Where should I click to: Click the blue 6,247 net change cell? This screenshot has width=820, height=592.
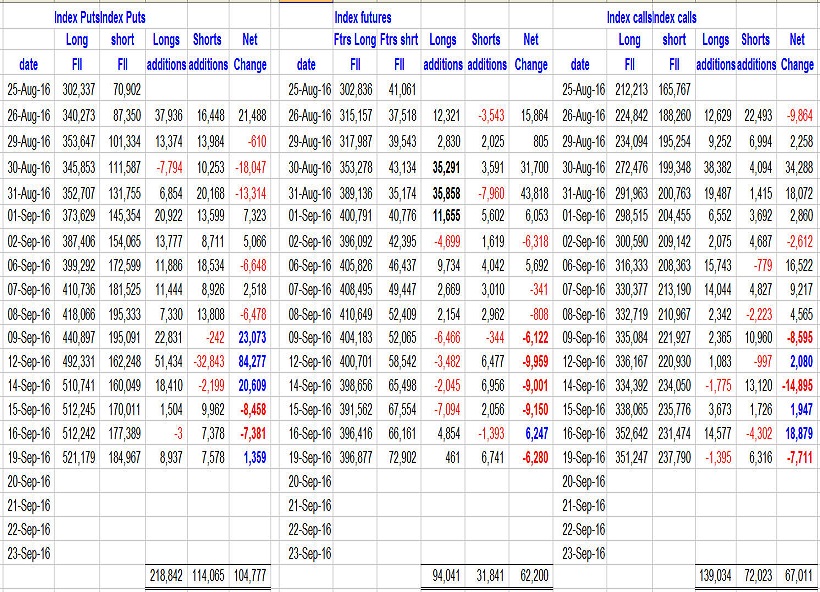click(530, 433)
